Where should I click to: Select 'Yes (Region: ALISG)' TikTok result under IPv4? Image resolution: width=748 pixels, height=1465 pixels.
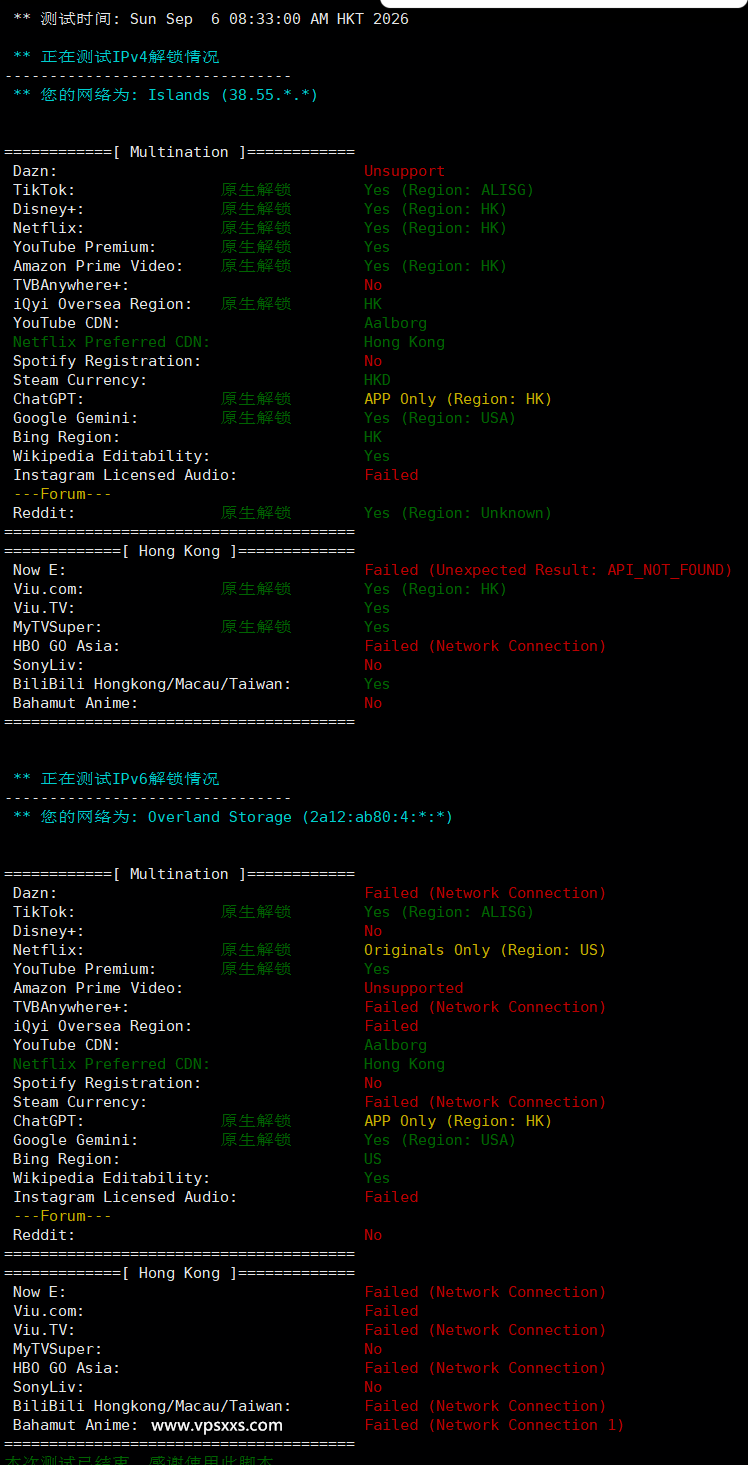click(x=449, y=190)
